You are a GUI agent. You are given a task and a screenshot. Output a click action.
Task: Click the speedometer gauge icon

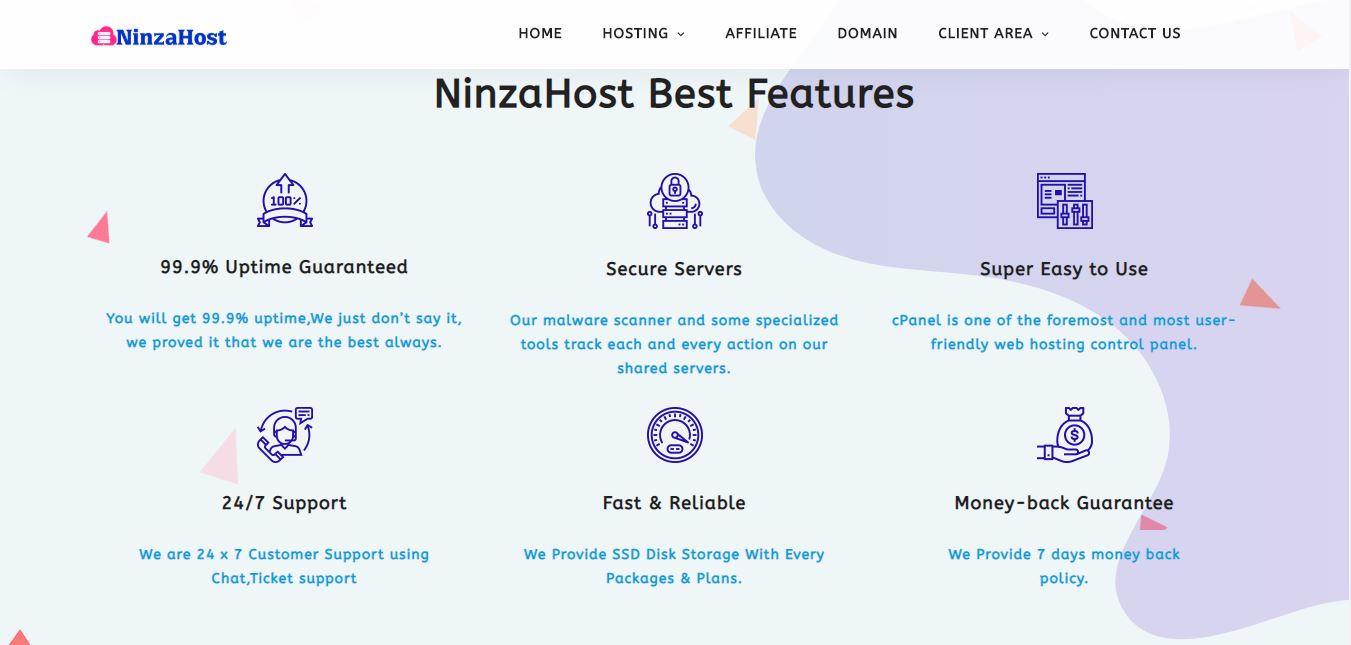[x=674, y=435]
